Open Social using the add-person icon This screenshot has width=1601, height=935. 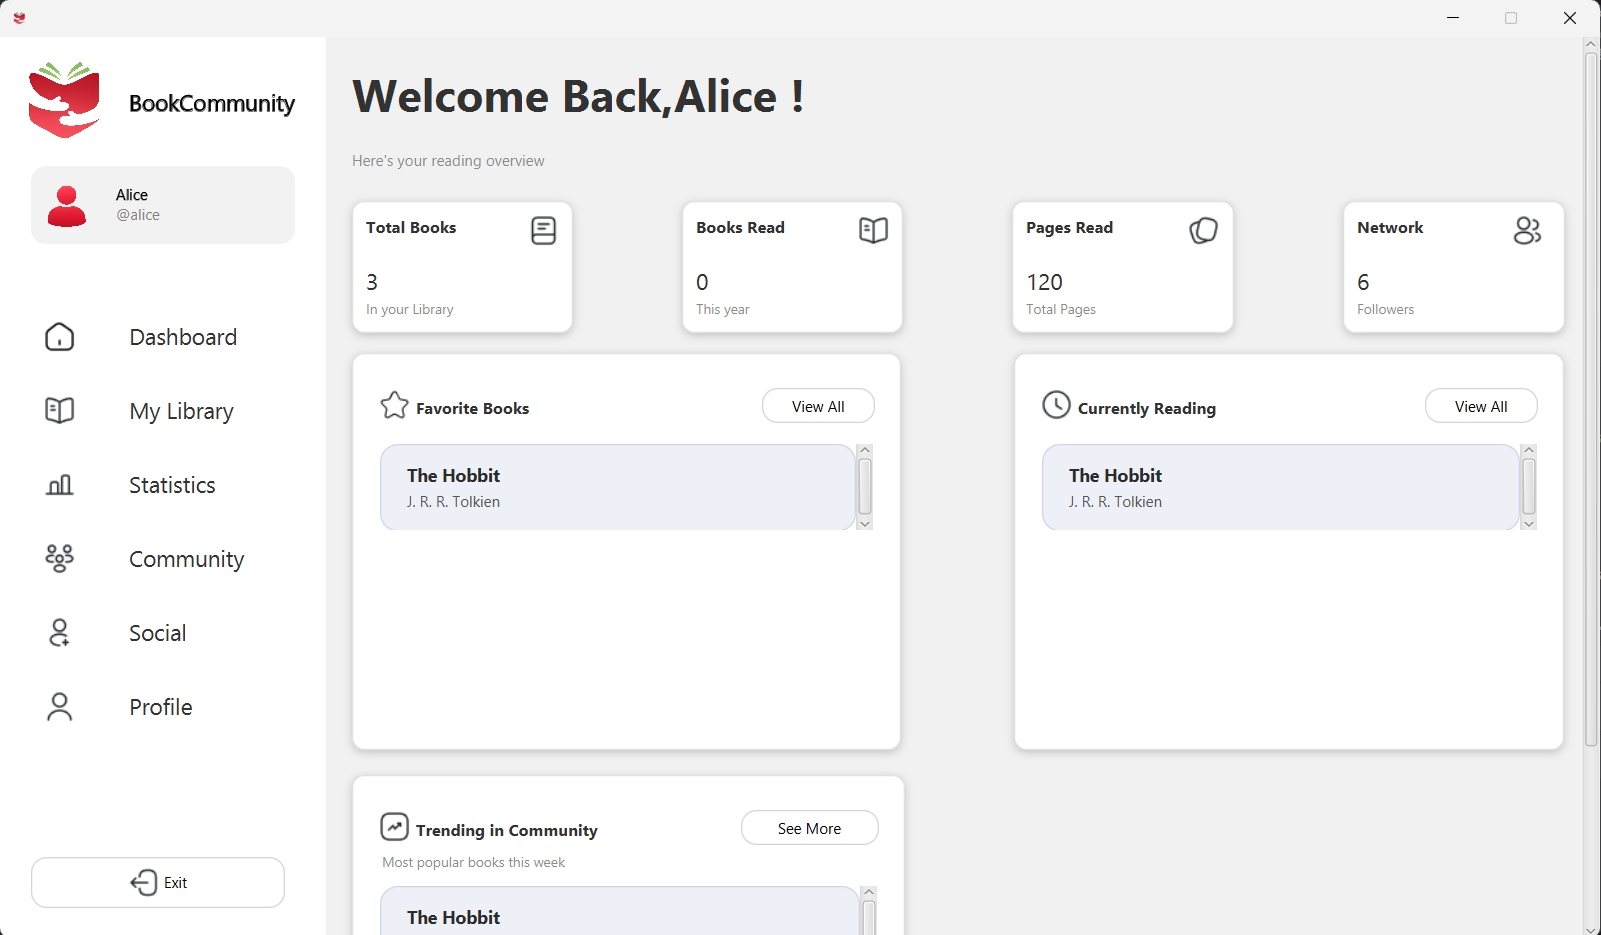[60, 633]
